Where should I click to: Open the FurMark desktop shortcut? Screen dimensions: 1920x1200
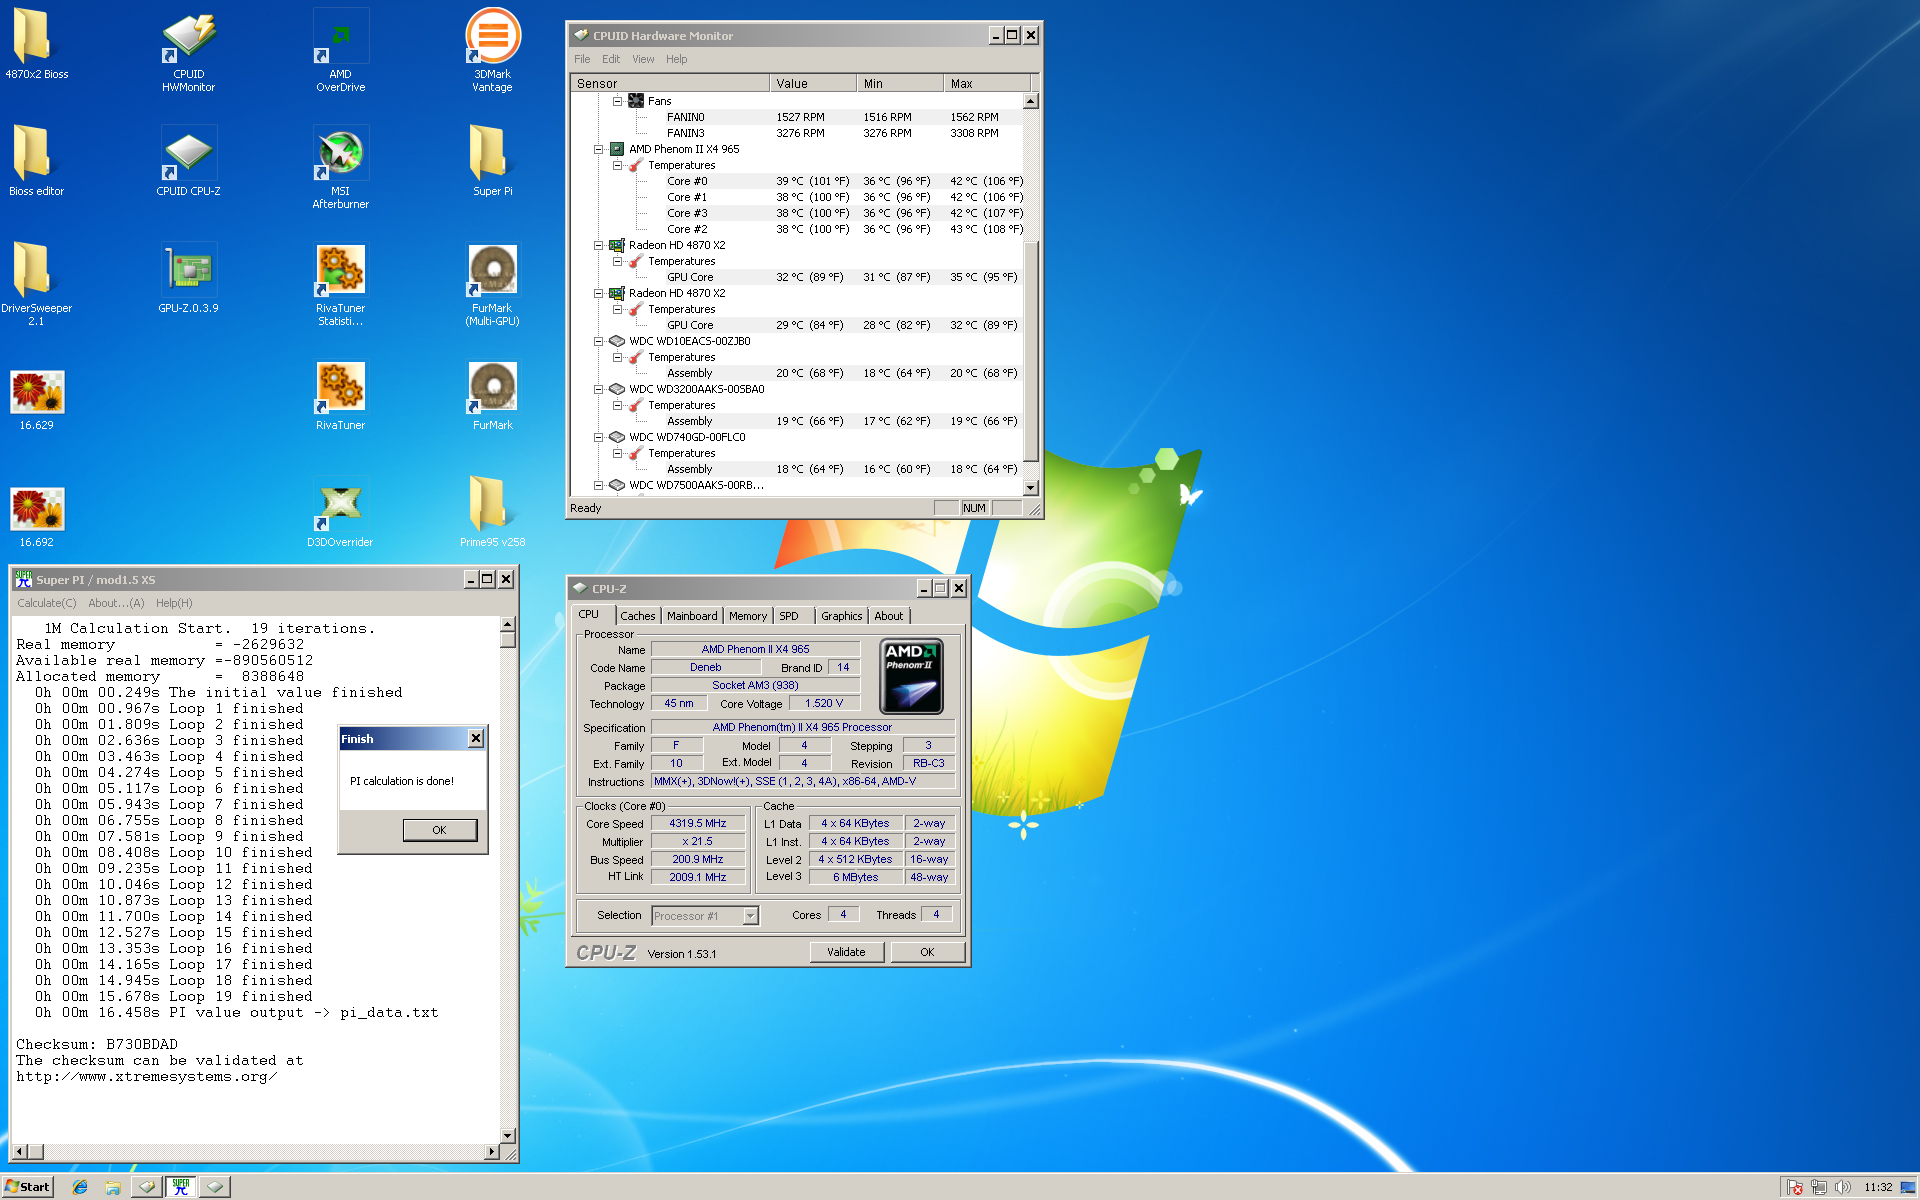tap(492, 395)
